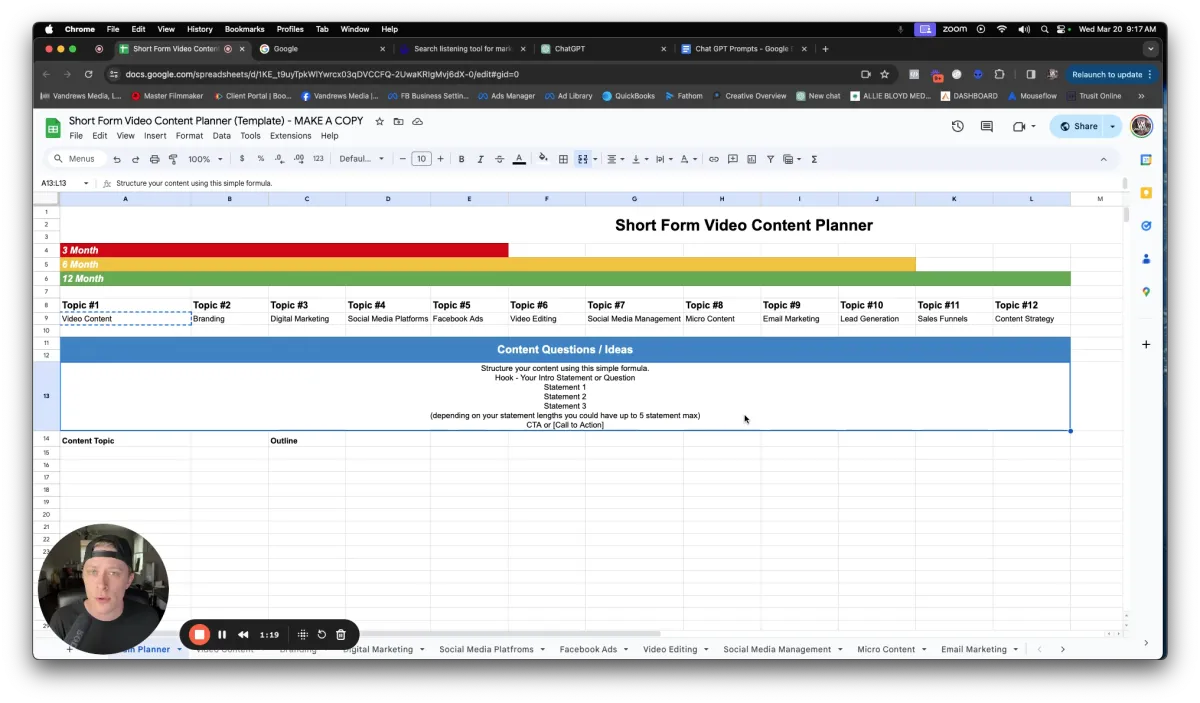Switch to the Video Editing sheet tab
1200x703 pixels.
pyautogui.click(x=669, y=649)
